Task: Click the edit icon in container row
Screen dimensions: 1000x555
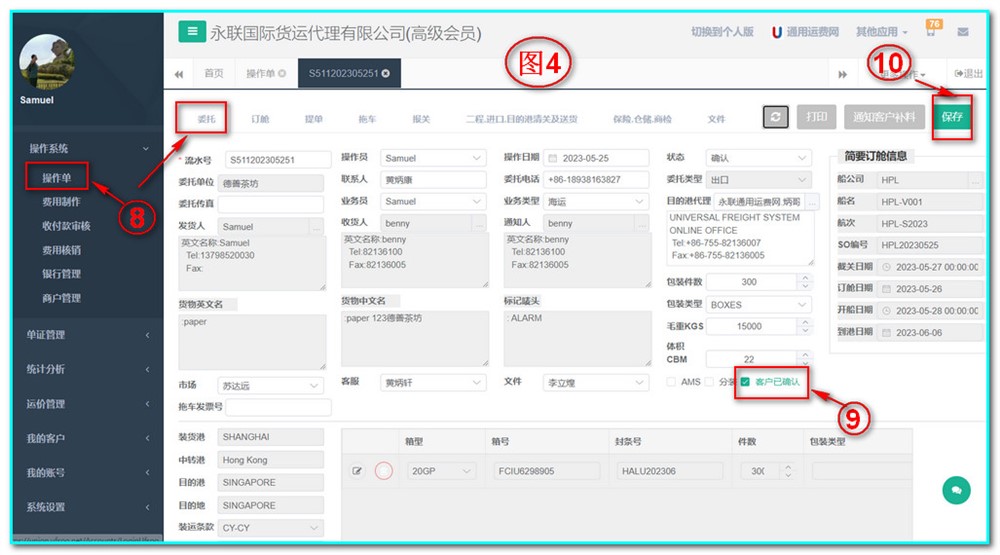Action: coord(357,471)
